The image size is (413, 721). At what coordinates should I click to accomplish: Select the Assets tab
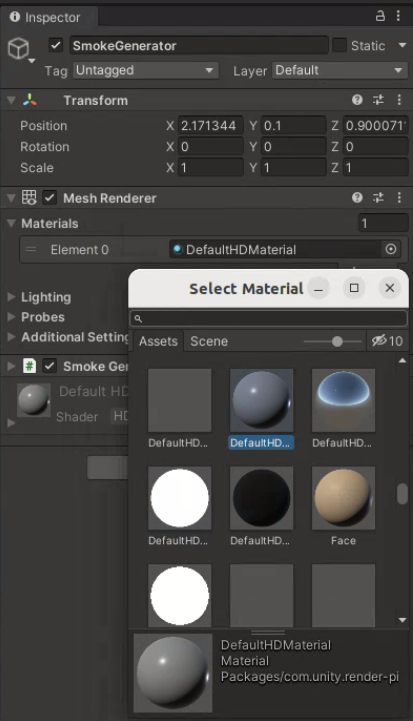(x=158, y=341)
